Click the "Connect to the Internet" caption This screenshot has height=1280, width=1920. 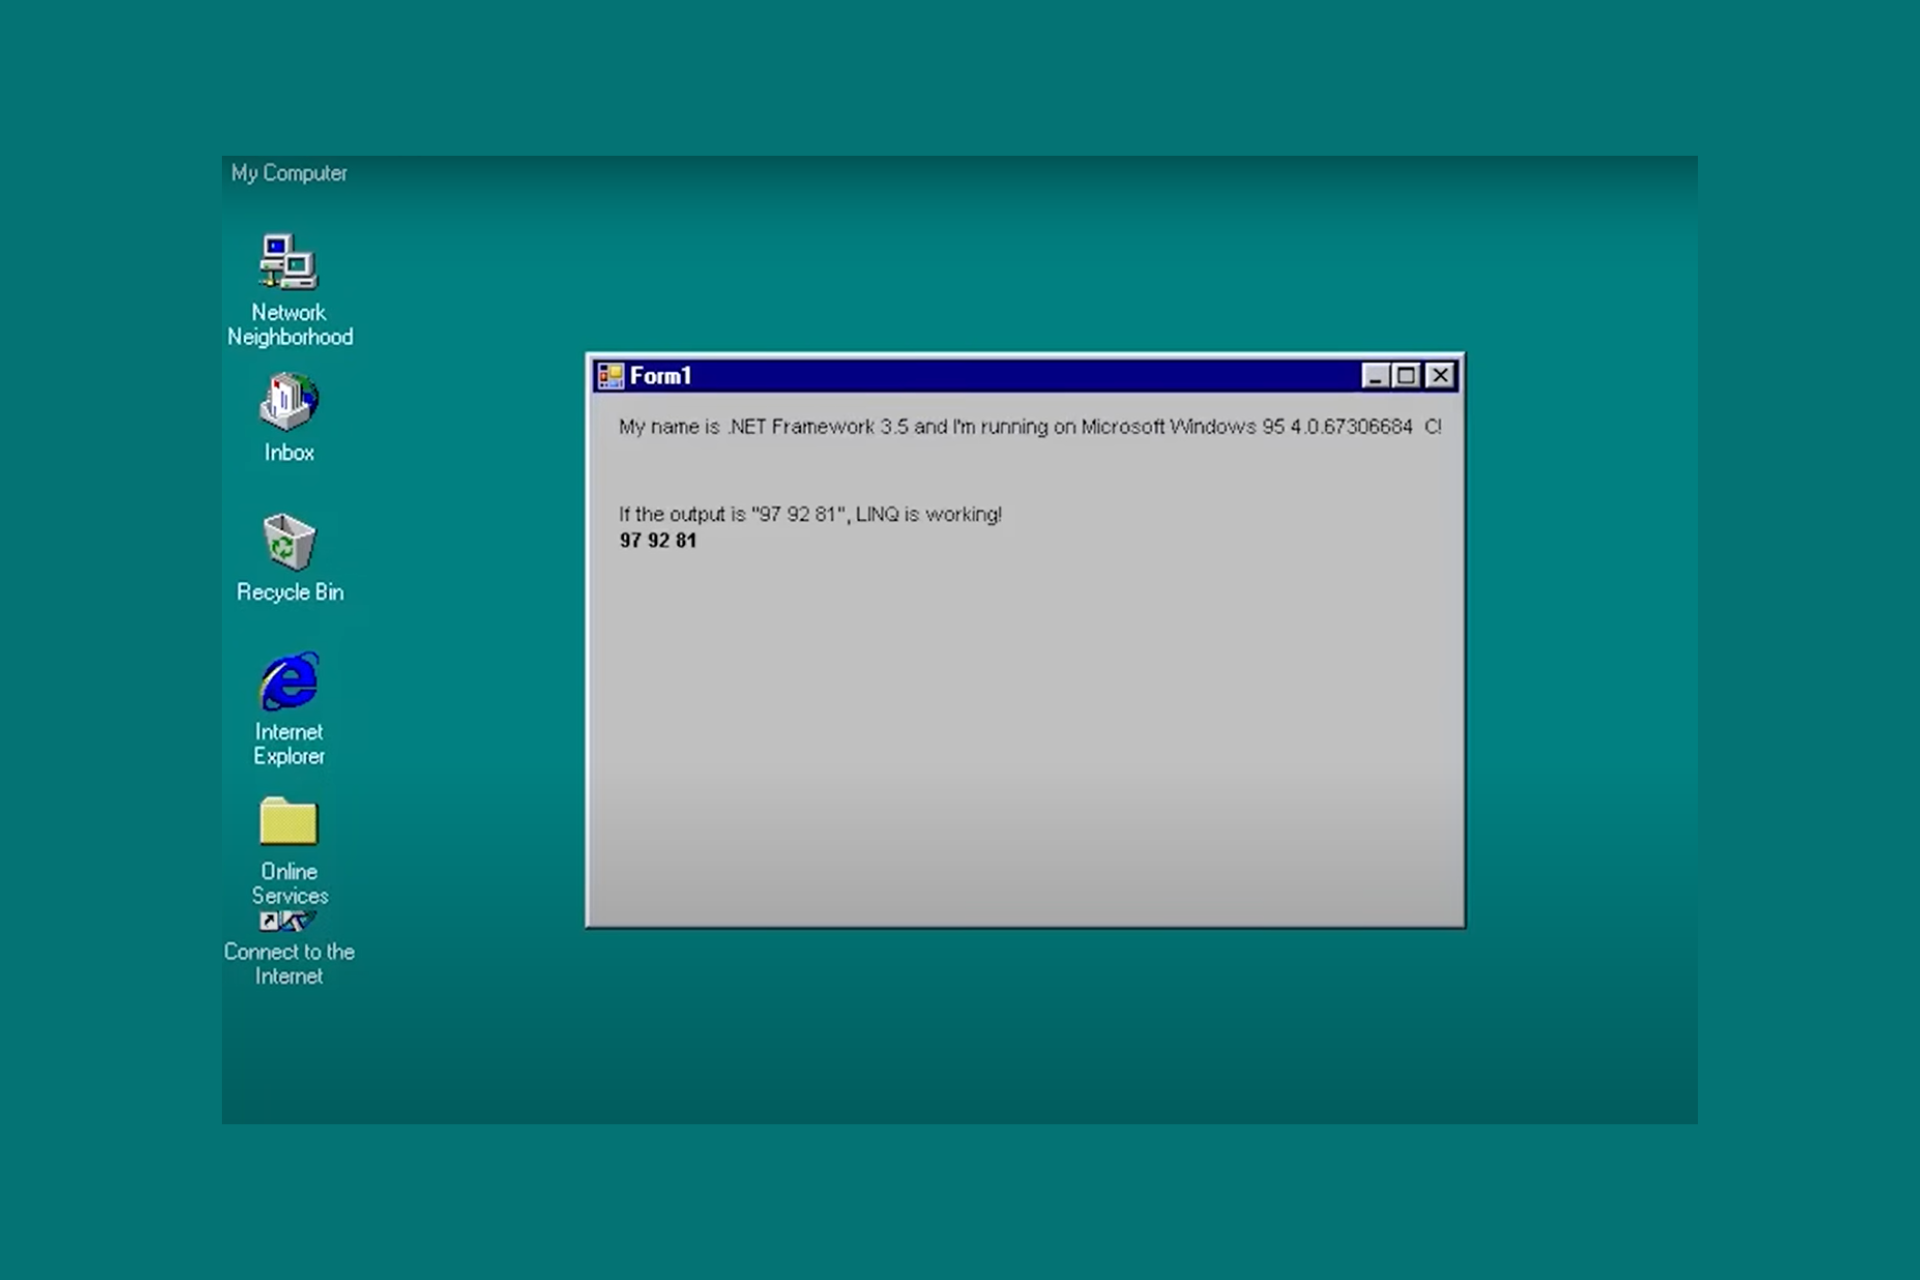289,964
